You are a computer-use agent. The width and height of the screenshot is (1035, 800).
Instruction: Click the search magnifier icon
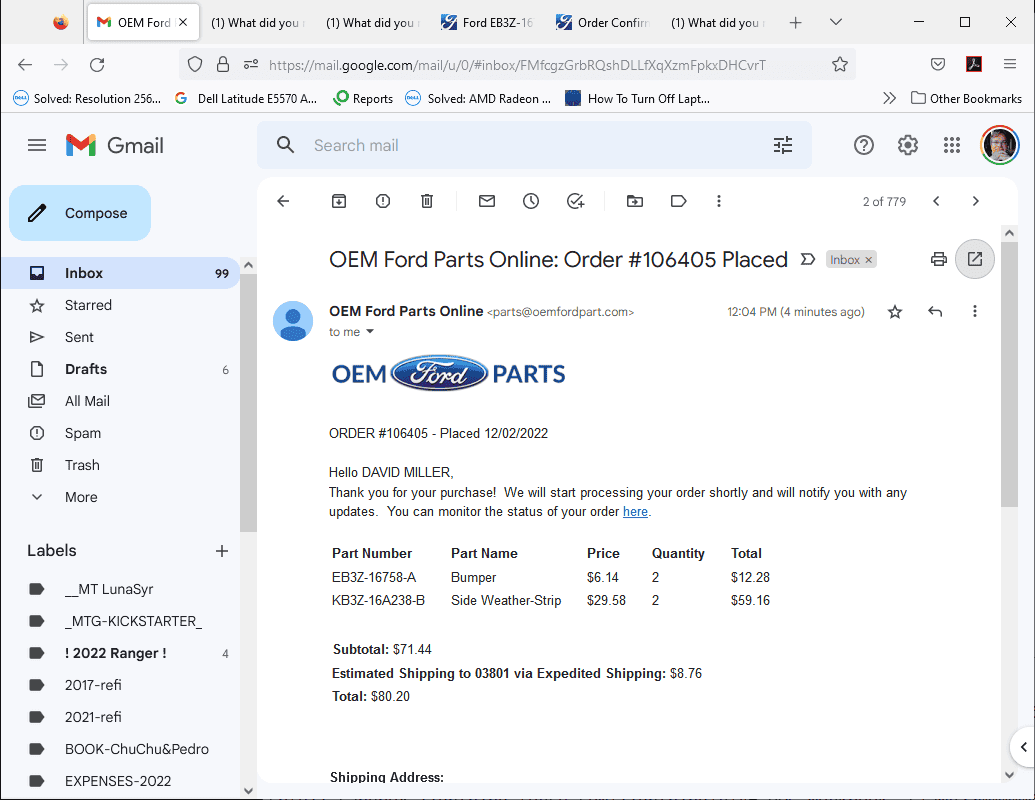285,145
